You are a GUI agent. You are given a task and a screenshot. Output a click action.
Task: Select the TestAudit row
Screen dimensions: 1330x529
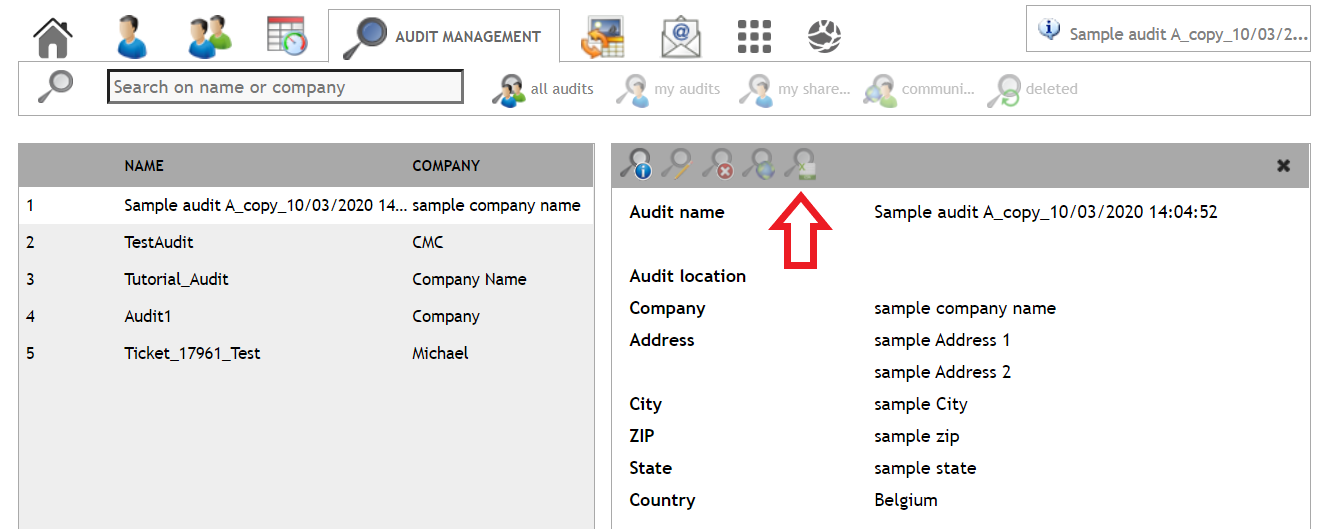[x=307, y=242]
